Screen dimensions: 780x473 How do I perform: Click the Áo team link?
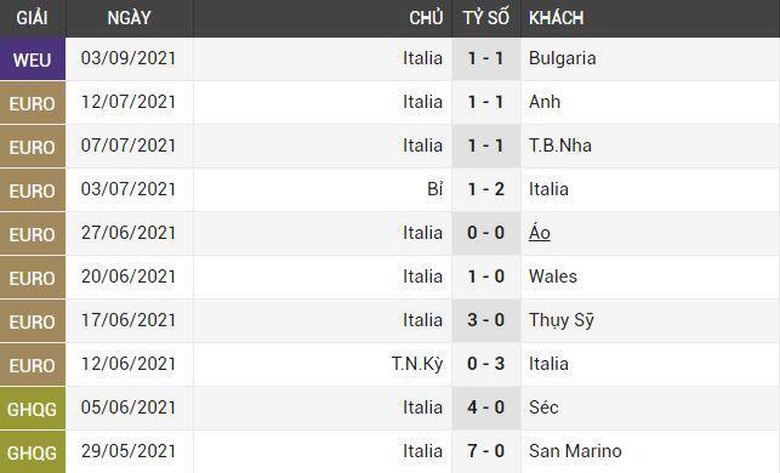click(539, 233)
